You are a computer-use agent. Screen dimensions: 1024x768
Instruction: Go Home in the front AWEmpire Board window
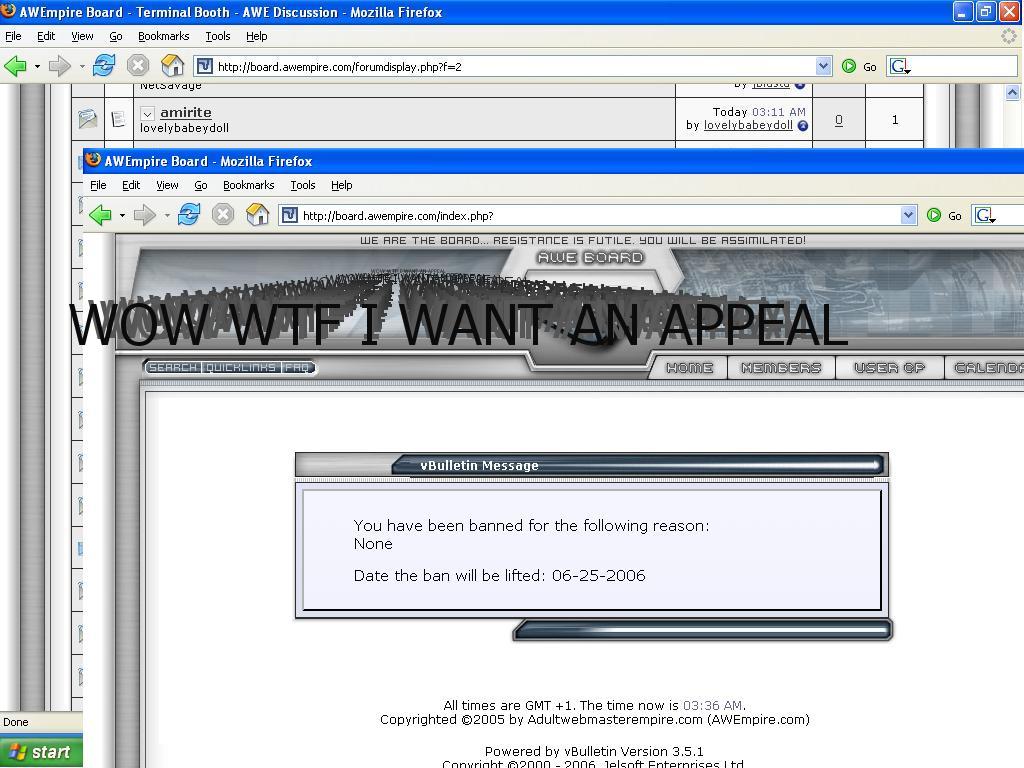tap(257, 215)
